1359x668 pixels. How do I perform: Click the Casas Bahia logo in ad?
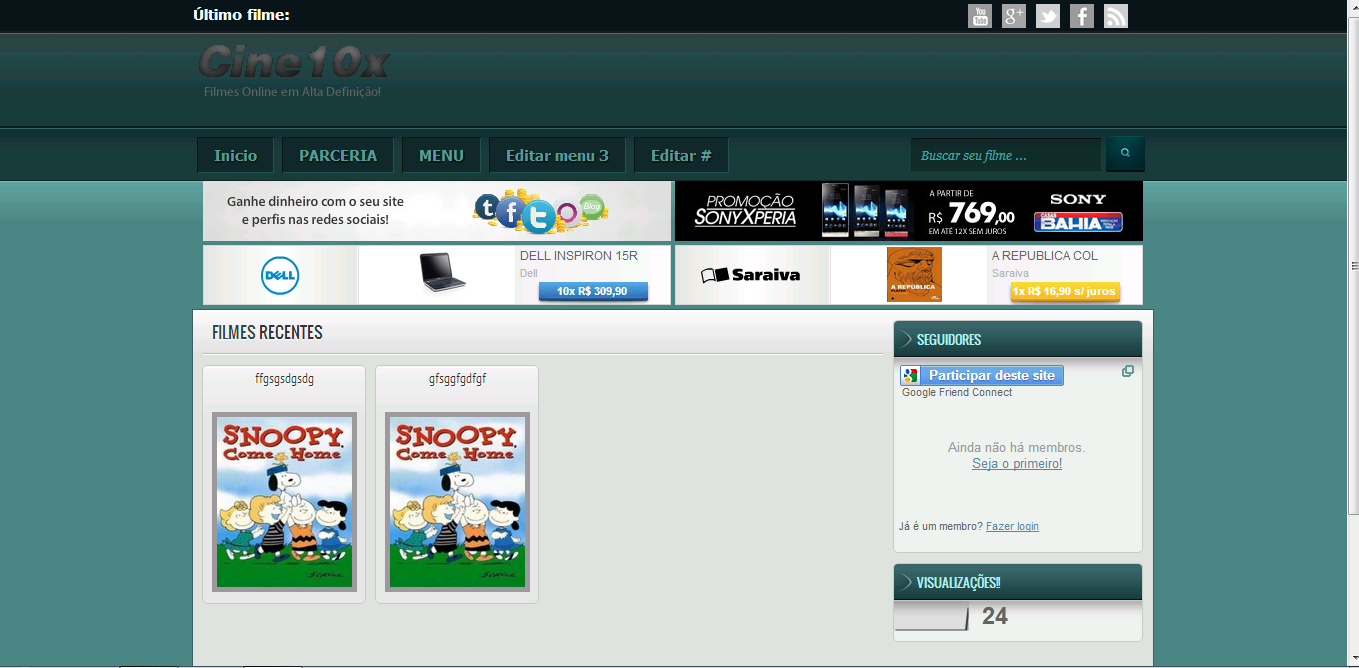[x=1078, y=221]
